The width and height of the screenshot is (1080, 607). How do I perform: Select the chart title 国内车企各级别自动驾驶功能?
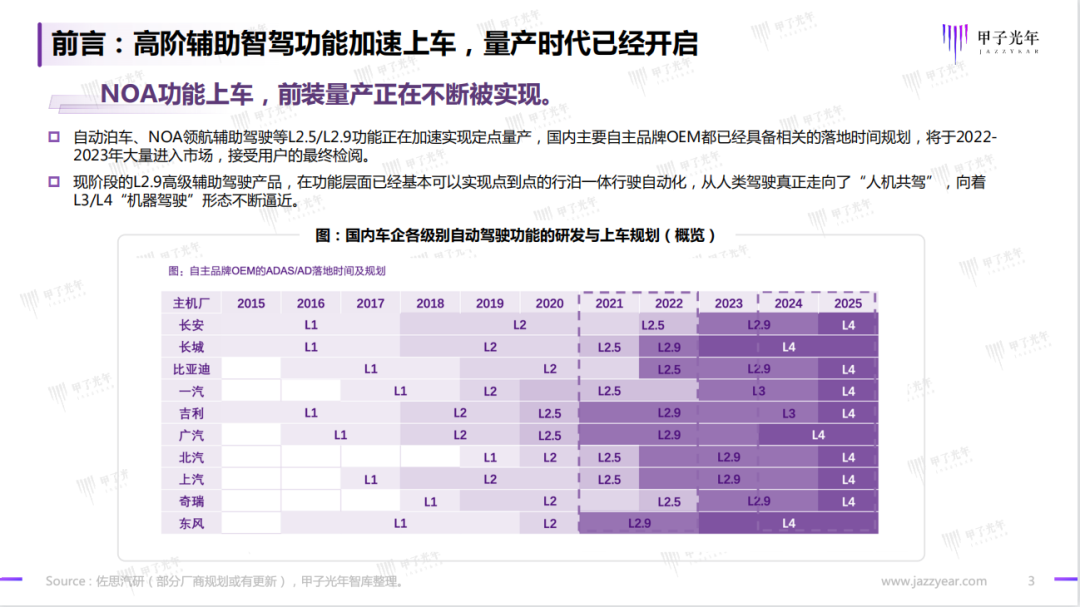tap(515, 236)
